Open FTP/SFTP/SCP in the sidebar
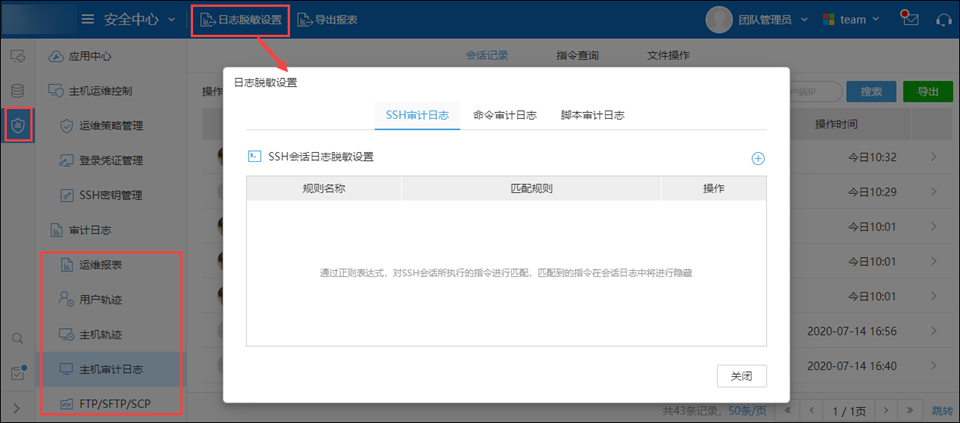The image size is (960, 423). point(105,405)
